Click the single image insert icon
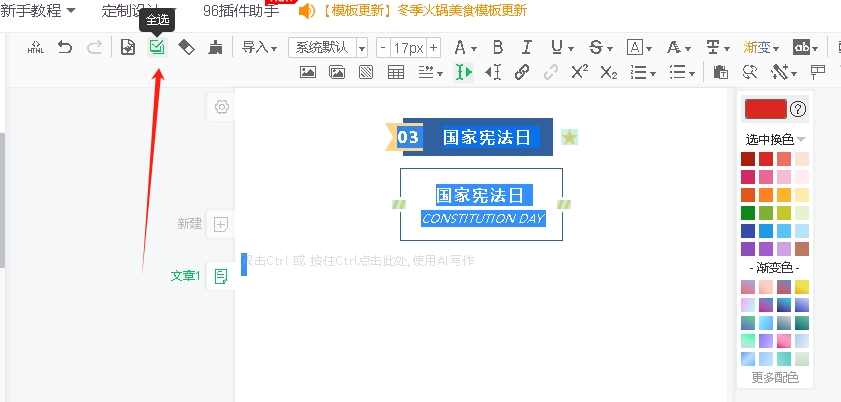Screen dimensions: 841x402 [x=308, y=72]
